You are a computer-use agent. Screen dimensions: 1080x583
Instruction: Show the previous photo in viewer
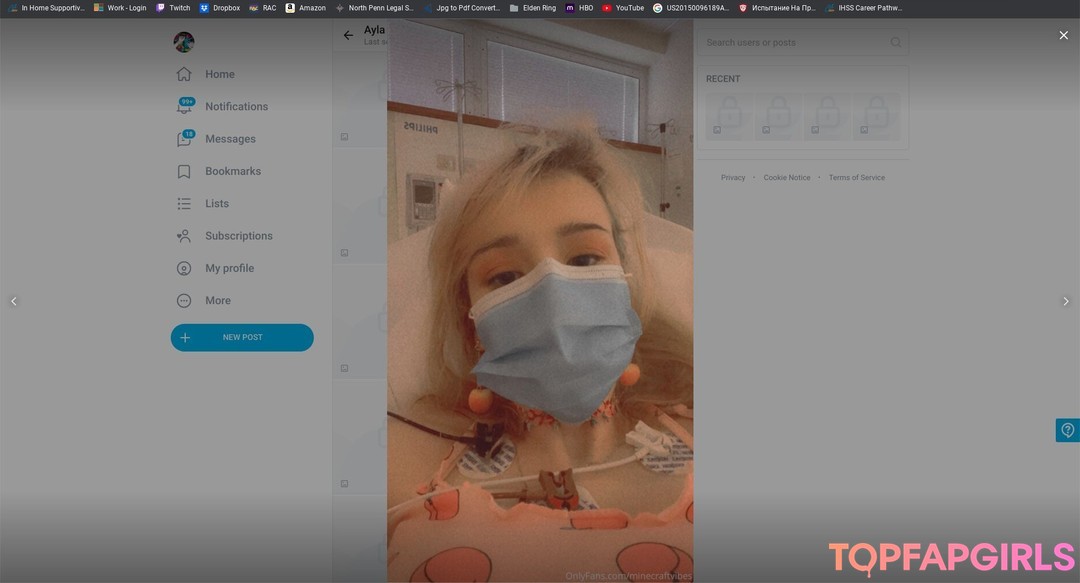(x=14, y=301)
